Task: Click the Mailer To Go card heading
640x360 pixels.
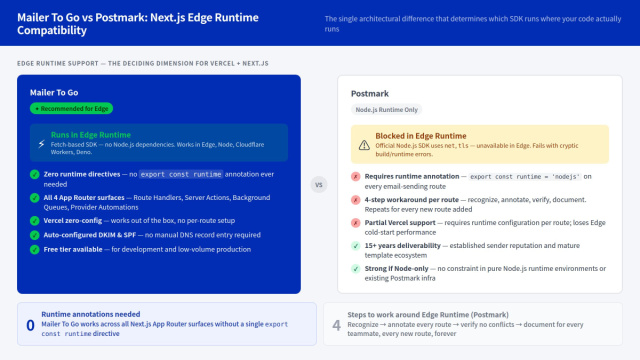Action: (54, 93)
